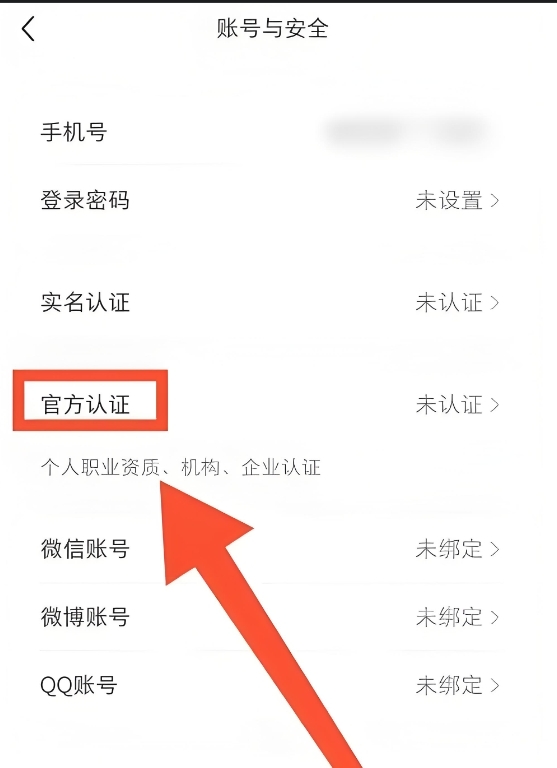Viewport: 557px width, 768px height.
Task: Expand chevron next to 未设置
Action: coord(494,200)
